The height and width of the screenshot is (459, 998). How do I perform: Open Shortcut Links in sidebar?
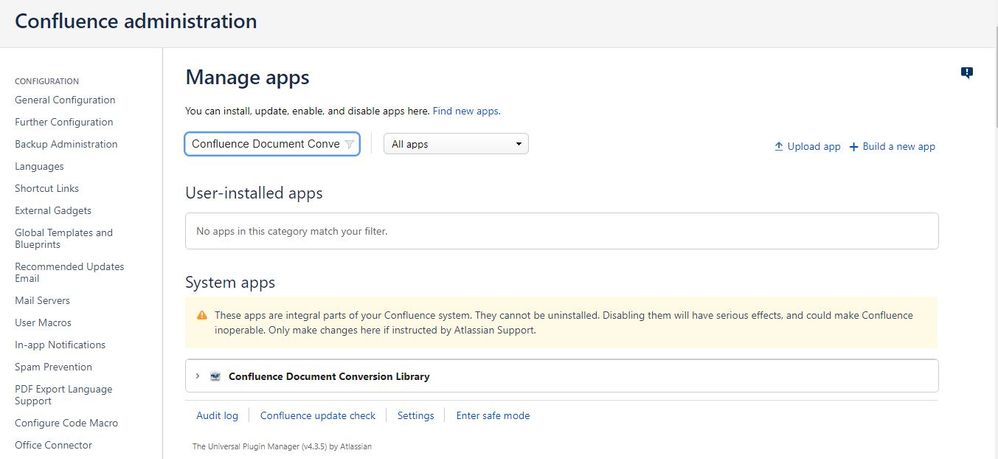pyautogui.click(x=47, y=188)
